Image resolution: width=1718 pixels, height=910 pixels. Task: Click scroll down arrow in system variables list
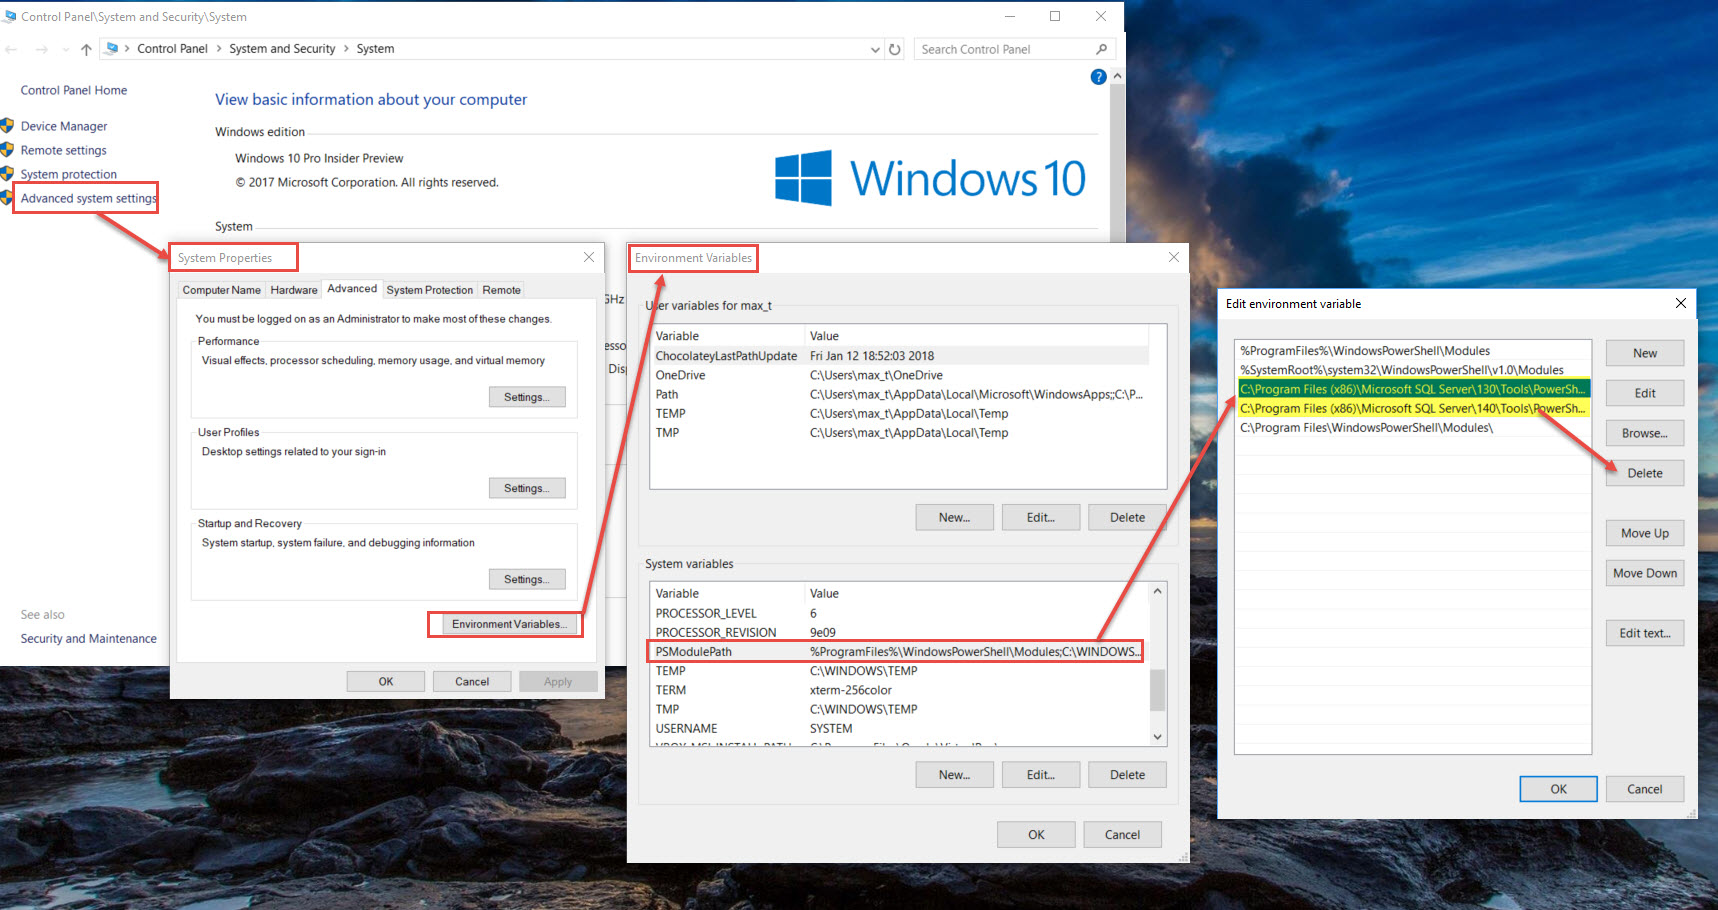click(x=1157, y=737)
